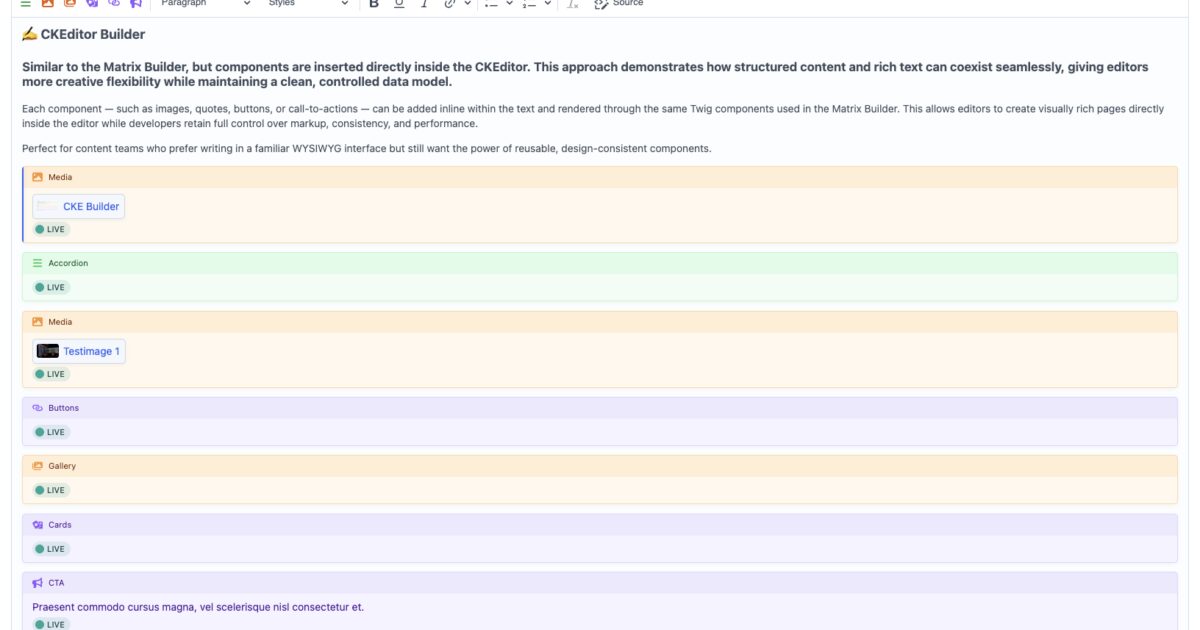The width and height of the screenshot is (1200, 630).
Task: Toggle bold formatting
Action: (374, 3)
